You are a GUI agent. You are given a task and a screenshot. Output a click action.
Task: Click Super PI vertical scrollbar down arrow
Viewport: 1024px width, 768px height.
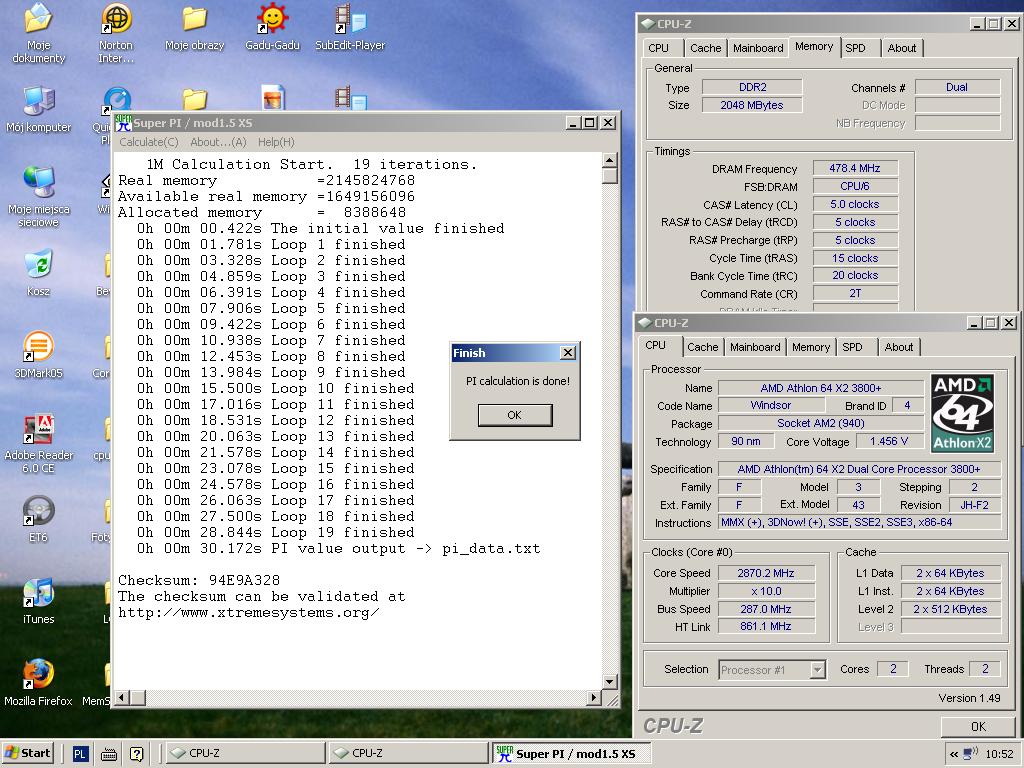tap(609, 682)
